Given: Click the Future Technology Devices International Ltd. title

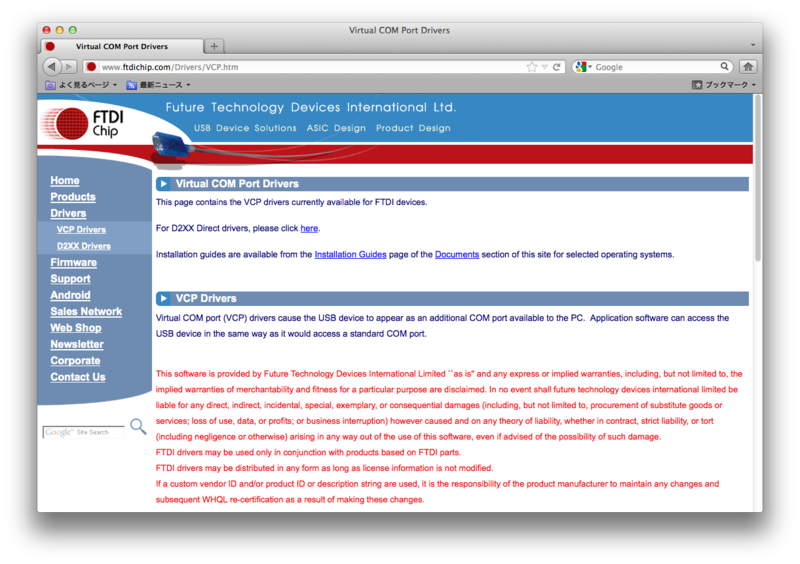Looking at the screenshot, I should [311, 107].
